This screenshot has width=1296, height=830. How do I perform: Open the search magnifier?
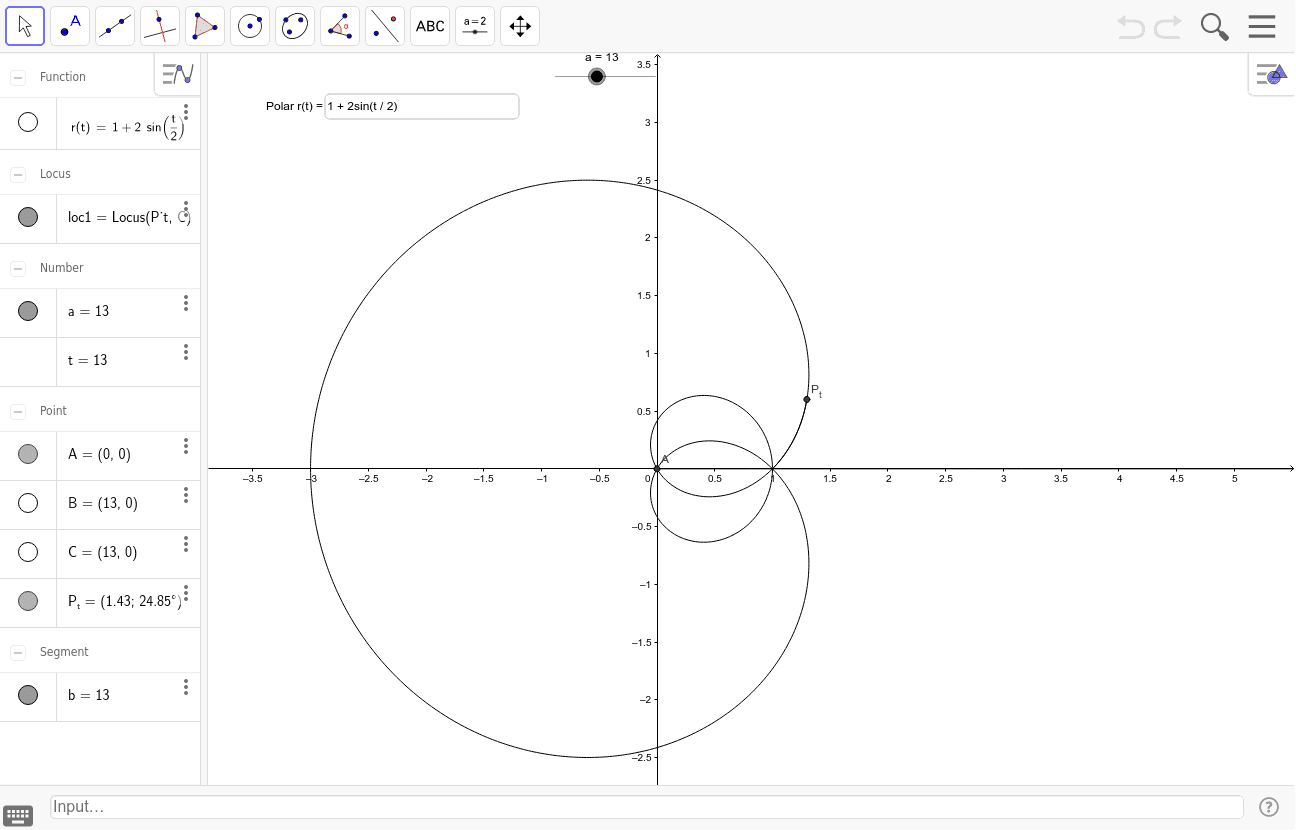coord(1215,27)
